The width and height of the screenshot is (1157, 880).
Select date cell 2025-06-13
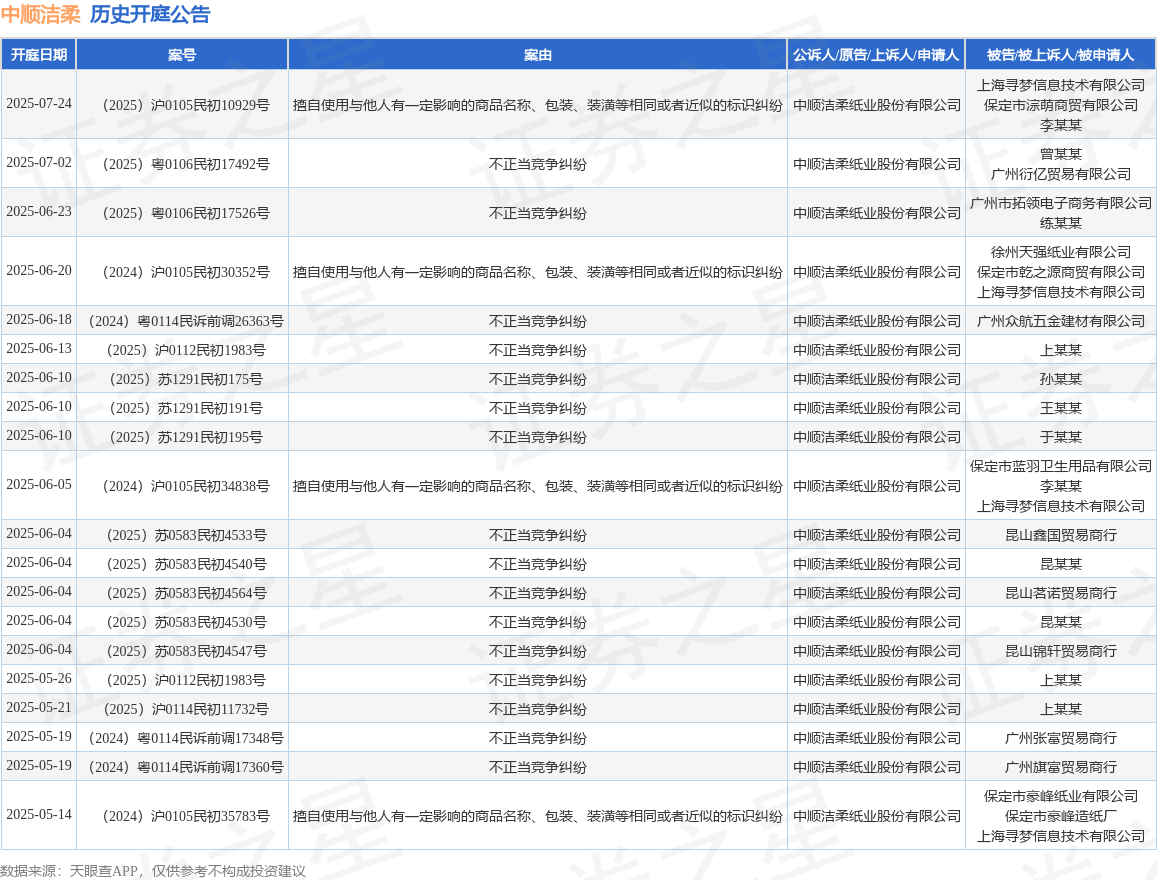[39, 348]
